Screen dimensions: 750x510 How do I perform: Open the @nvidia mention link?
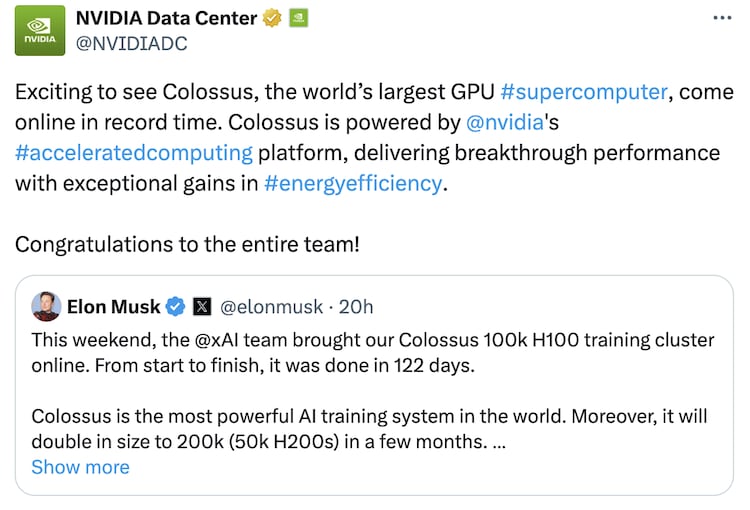tap(505, 123)
